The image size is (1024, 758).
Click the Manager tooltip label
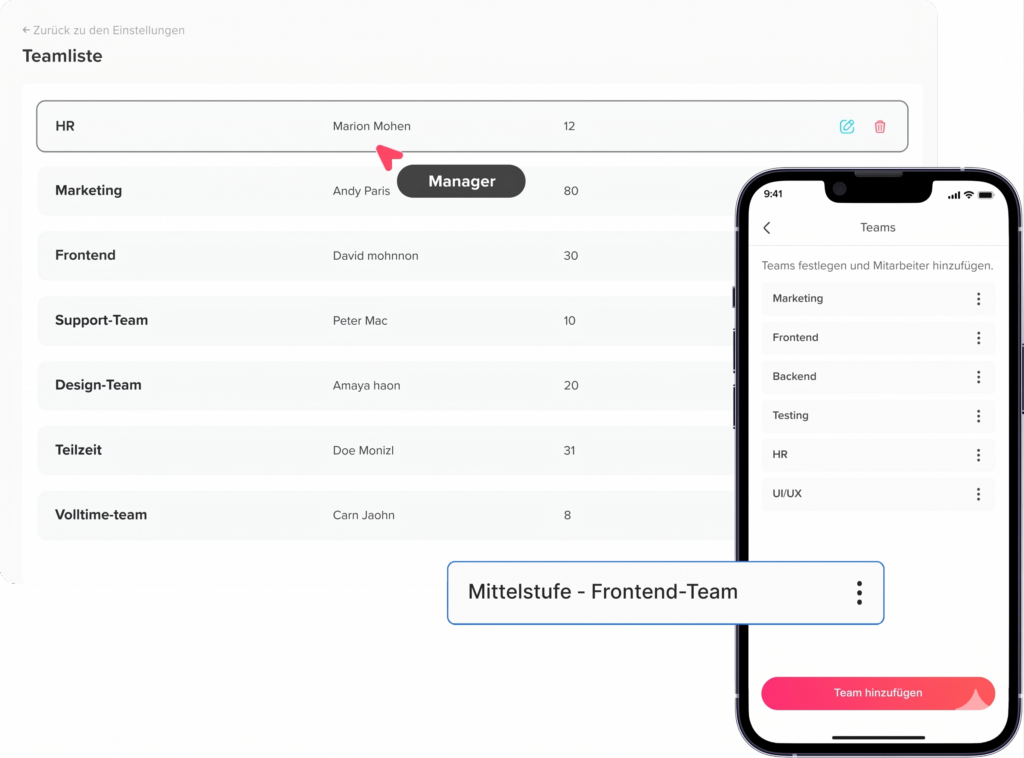pos(461,182)
